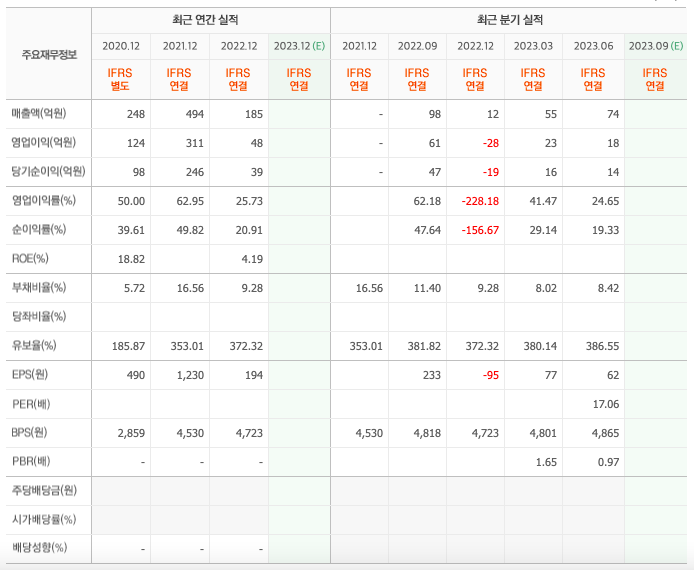The height and width of the screenshot is (570, 694).
Task: Click the 248 revenue value
Action: [136, 114]
